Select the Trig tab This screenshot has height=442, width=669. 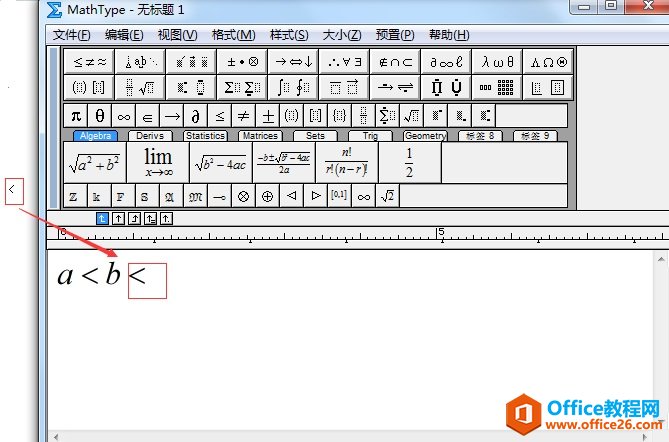(x=370, y=136)
